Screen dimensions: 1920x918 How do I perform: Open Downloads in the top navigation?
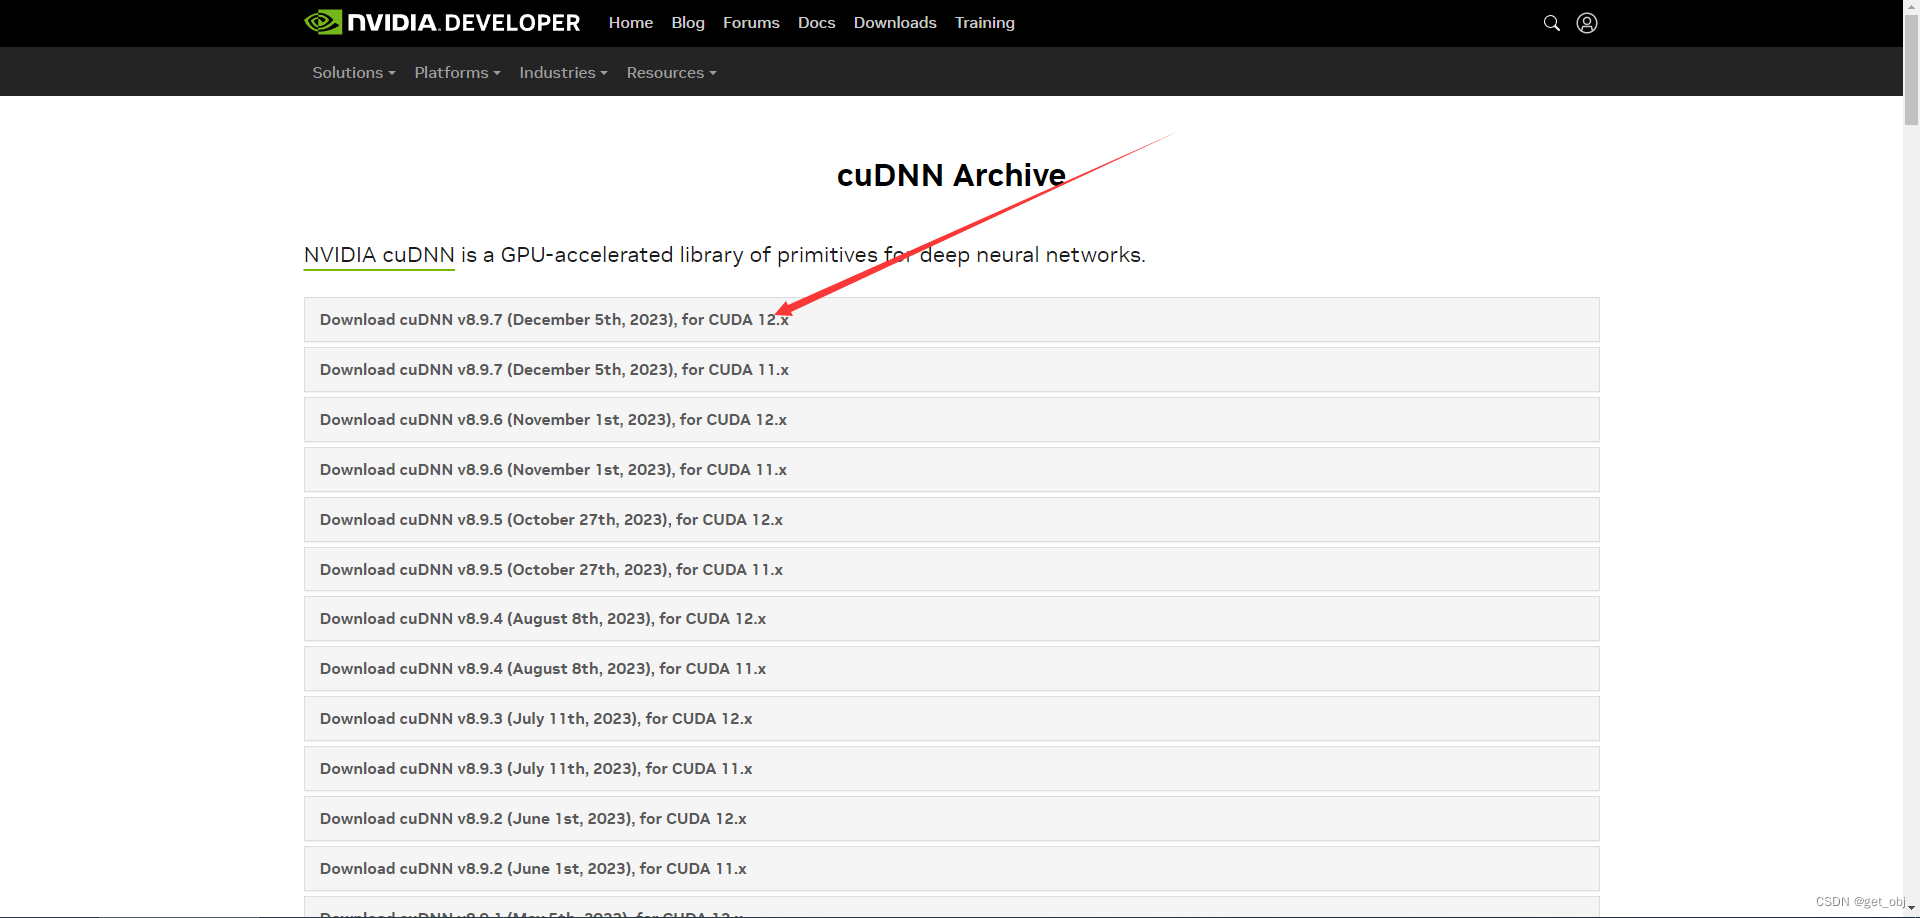(895, 22)
